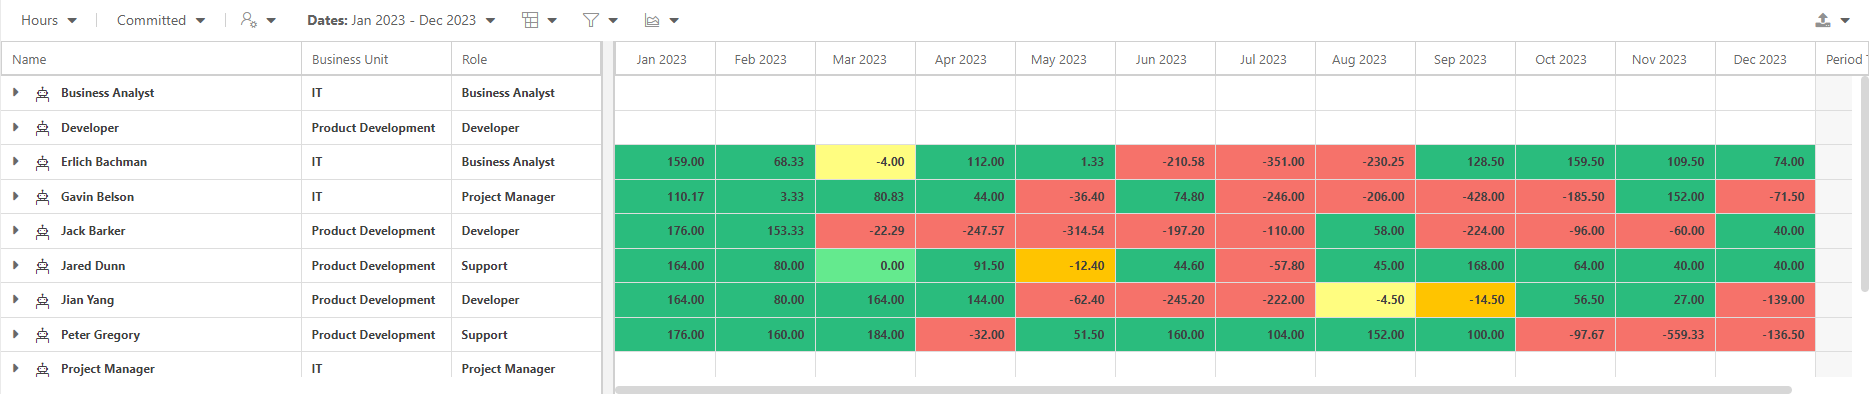
Task: Click Erlich Bachman's 159.50 October cell
Action: tap(1565, 162)
